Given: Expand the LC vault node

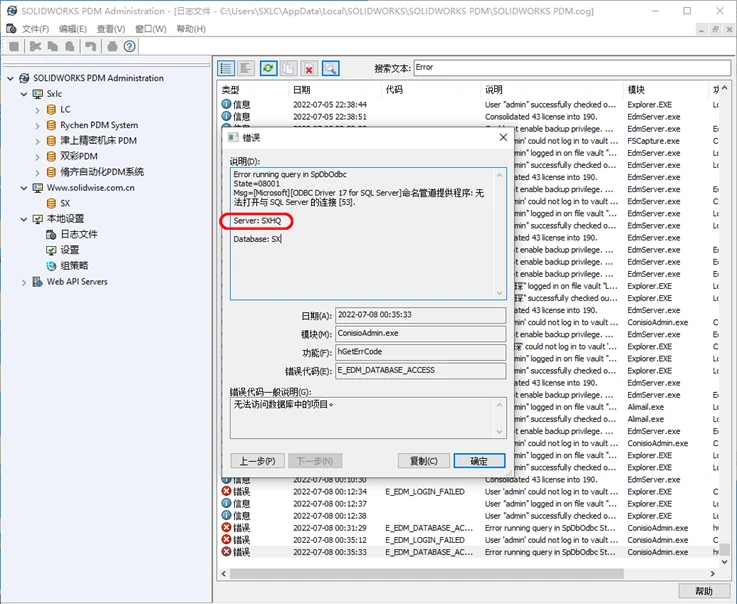Looking at the screenshot, I should coord(38,110).
